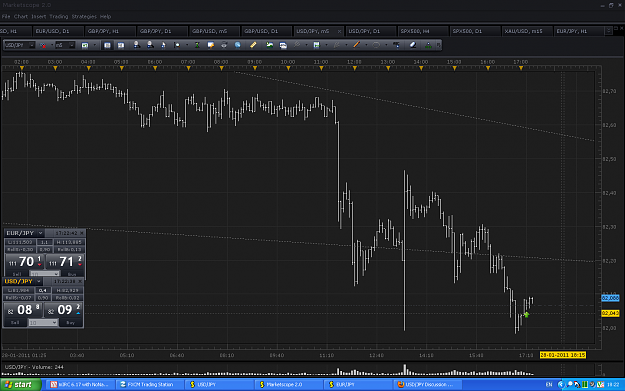This screenshot has width=625, height=391.
Task: Switch to the GBP/USD, D1 tab
Action: pos(266,31)
